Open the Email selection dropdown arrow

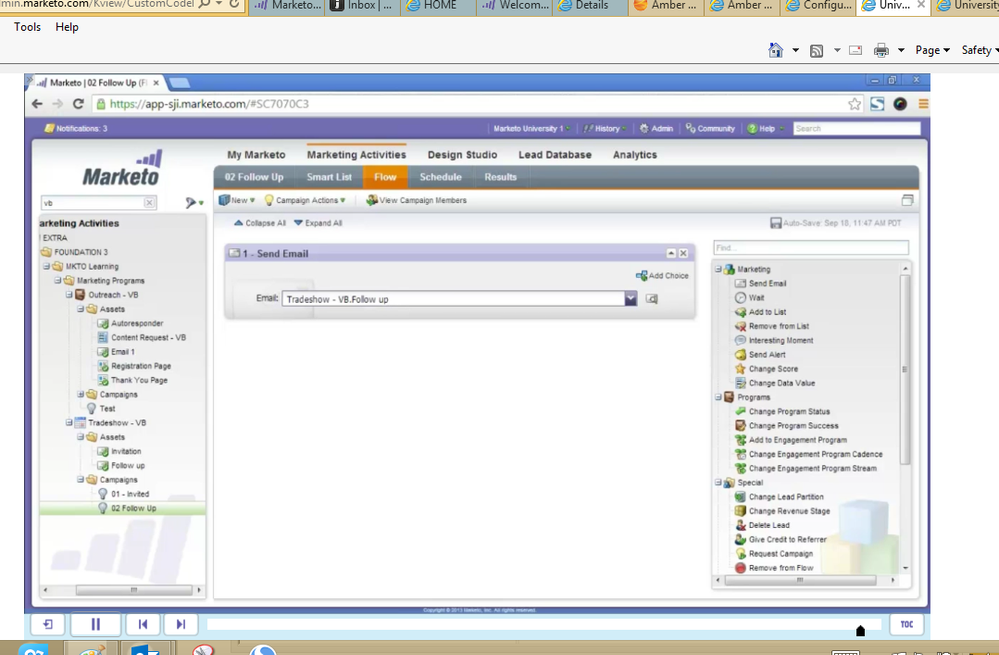pyautogui.click(x=630, y=299)
